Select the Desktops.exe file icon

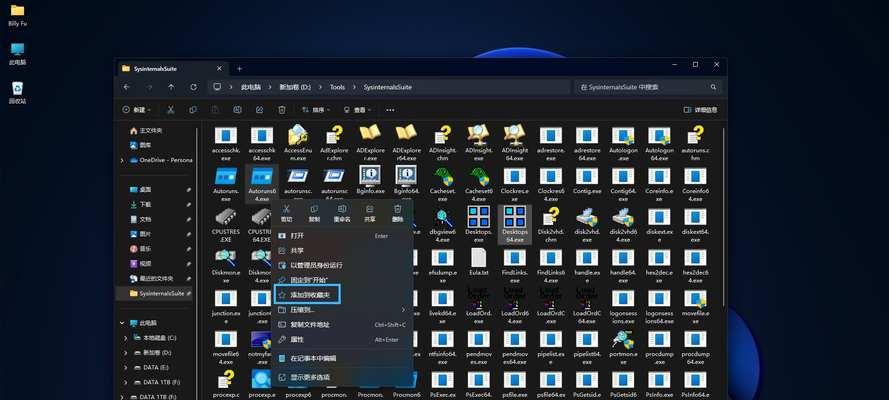point(479,217)
